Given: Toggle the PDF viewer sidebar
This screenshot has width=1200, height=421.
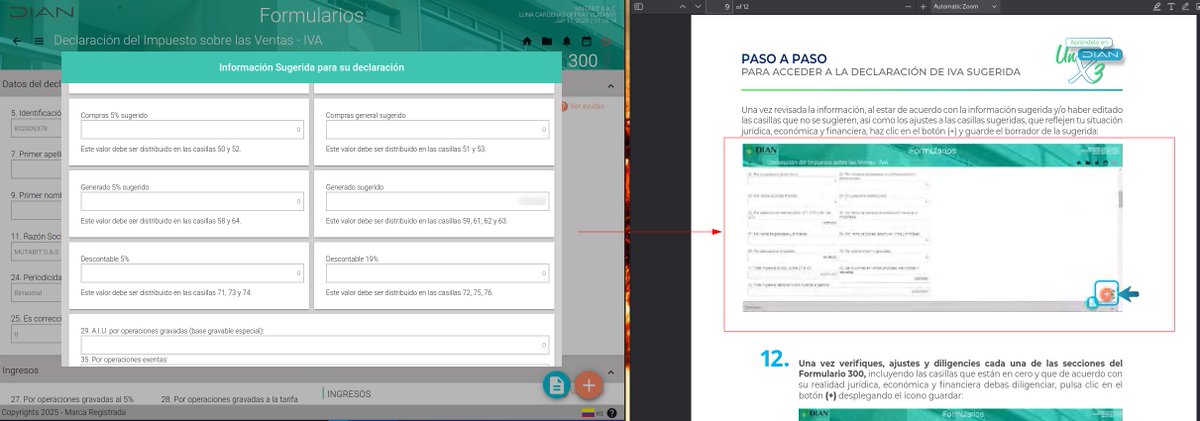Looking at the screenshot, I should [639, 7].
